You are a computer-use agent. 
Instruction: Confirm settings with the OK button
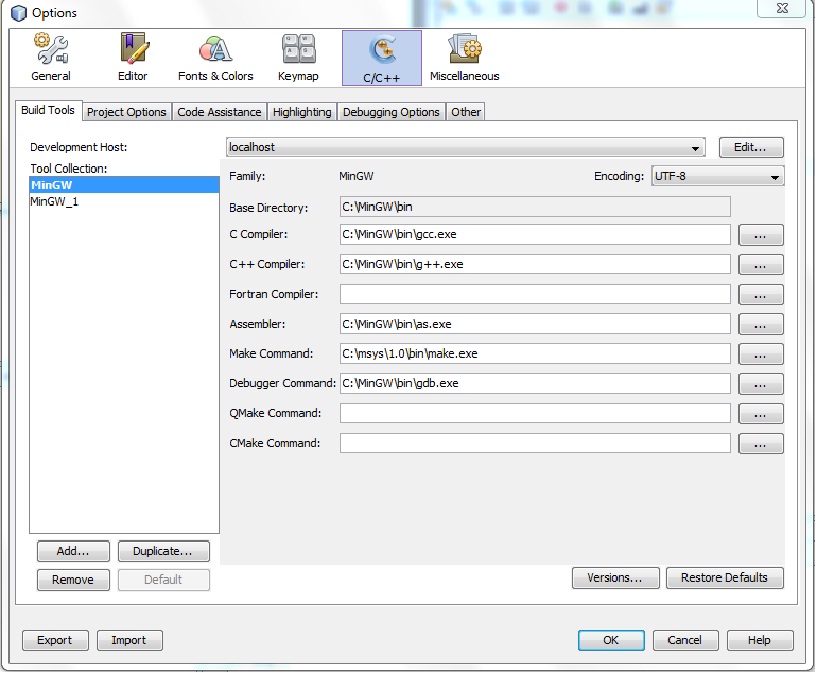coord(611,640)
